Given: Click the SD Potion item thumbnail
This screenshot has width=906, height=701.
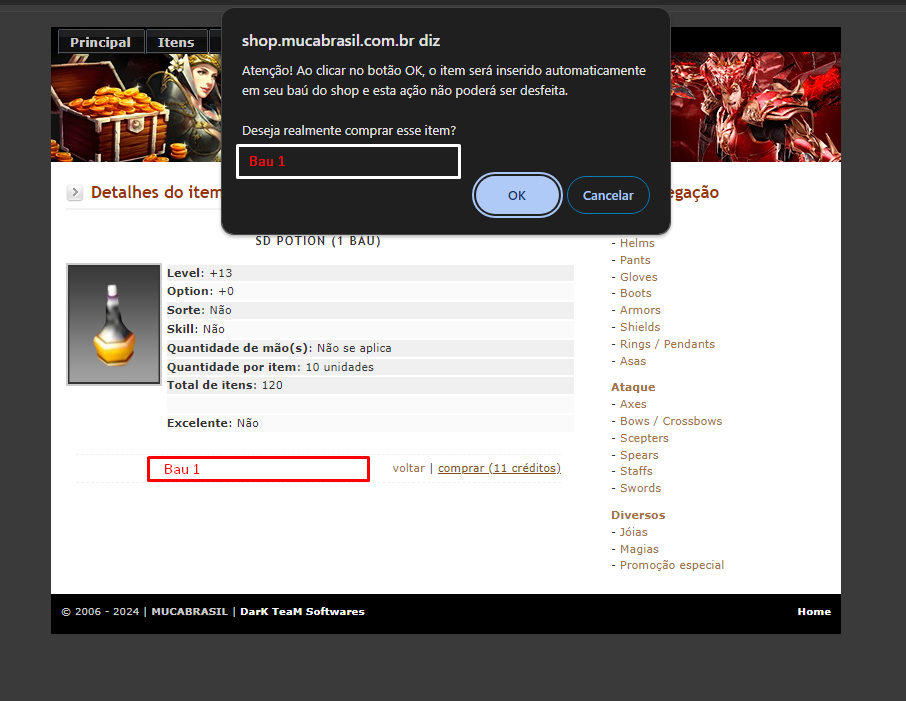Looking at the screenshot, I should (114, 324).
